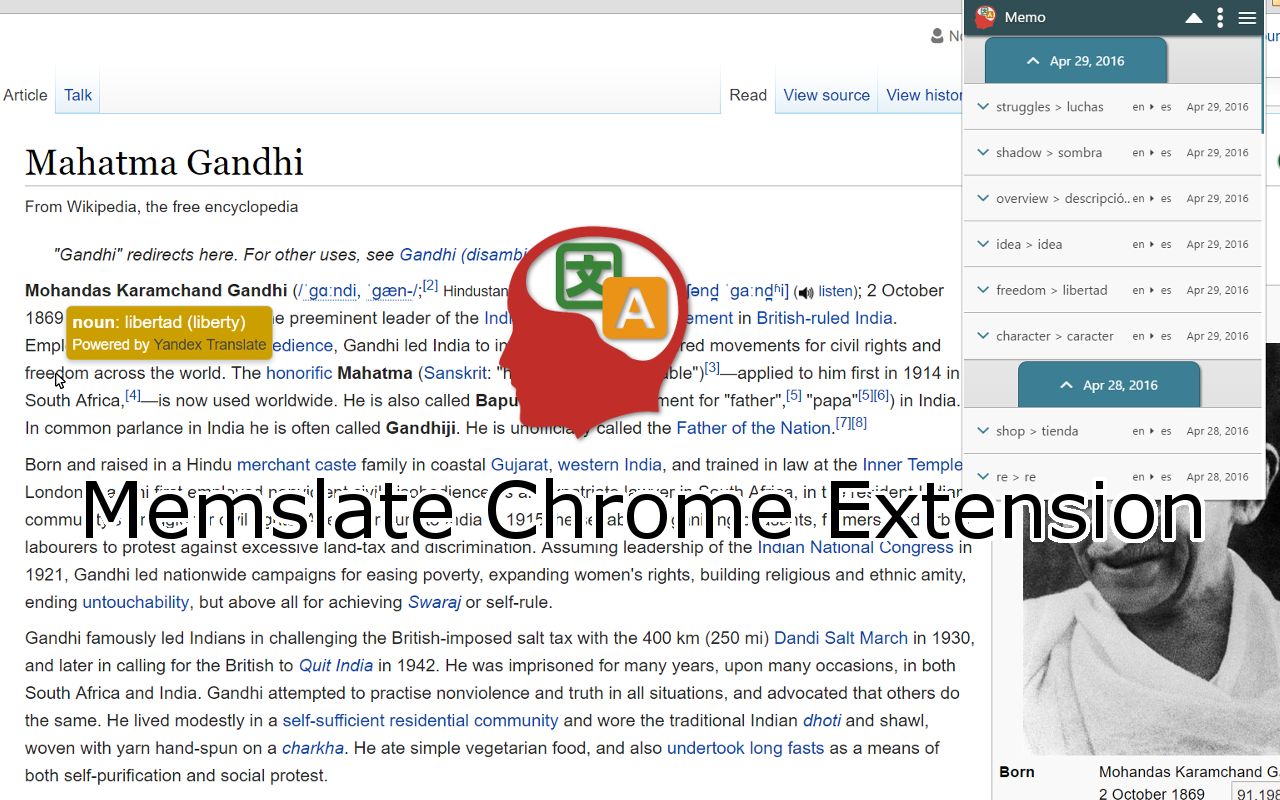Open the 'Indian National Congress' link
Viewport: 1280px width, 800px height.
click(x=855, y=547)
